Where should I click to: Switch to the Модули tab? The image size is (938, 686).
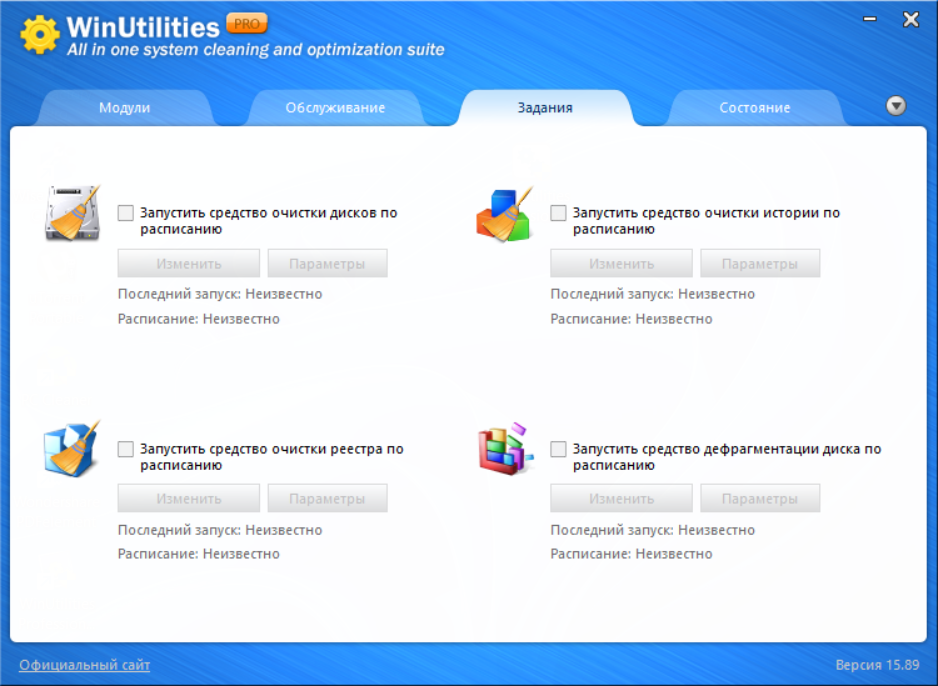124,108
